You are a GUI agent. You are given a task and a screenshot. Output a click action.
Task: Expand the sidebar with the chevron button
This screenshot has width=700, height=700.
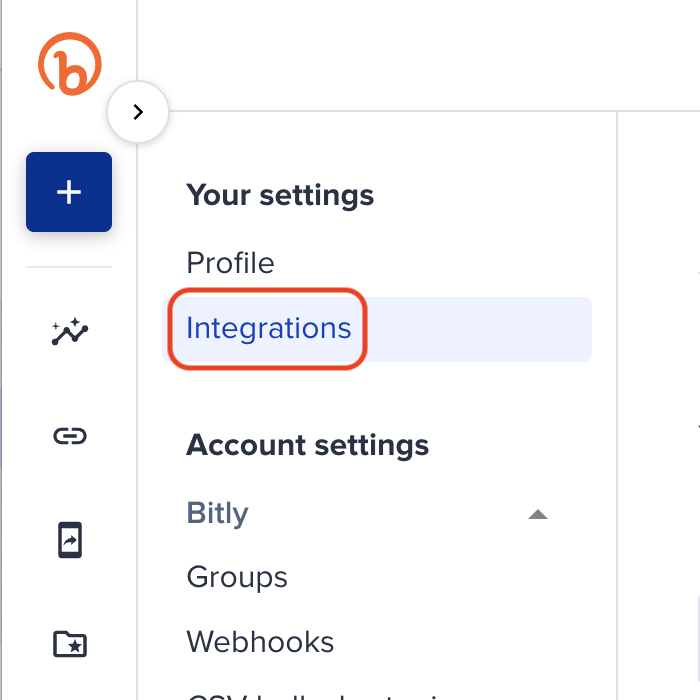(x=138, y=112)
